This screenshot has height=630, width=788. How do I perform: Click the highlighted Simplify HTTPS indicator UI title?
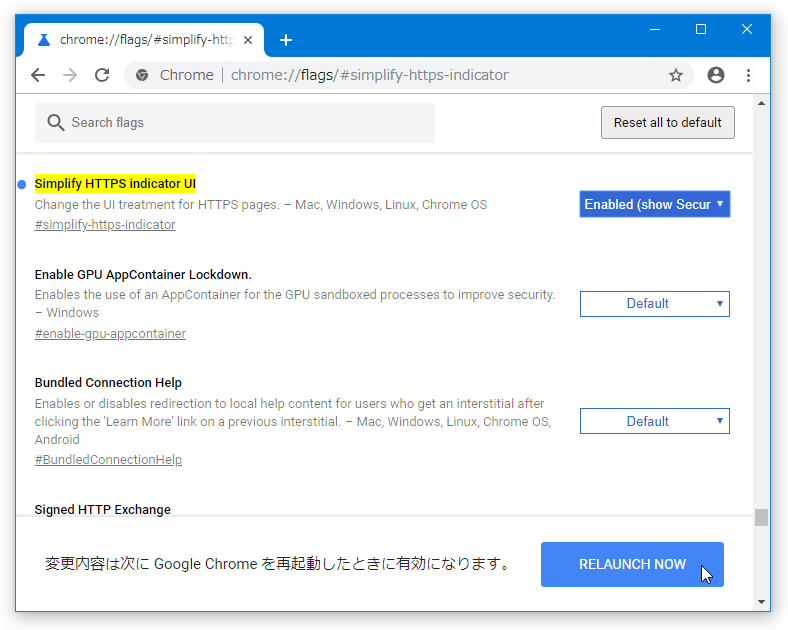point(115,184)
